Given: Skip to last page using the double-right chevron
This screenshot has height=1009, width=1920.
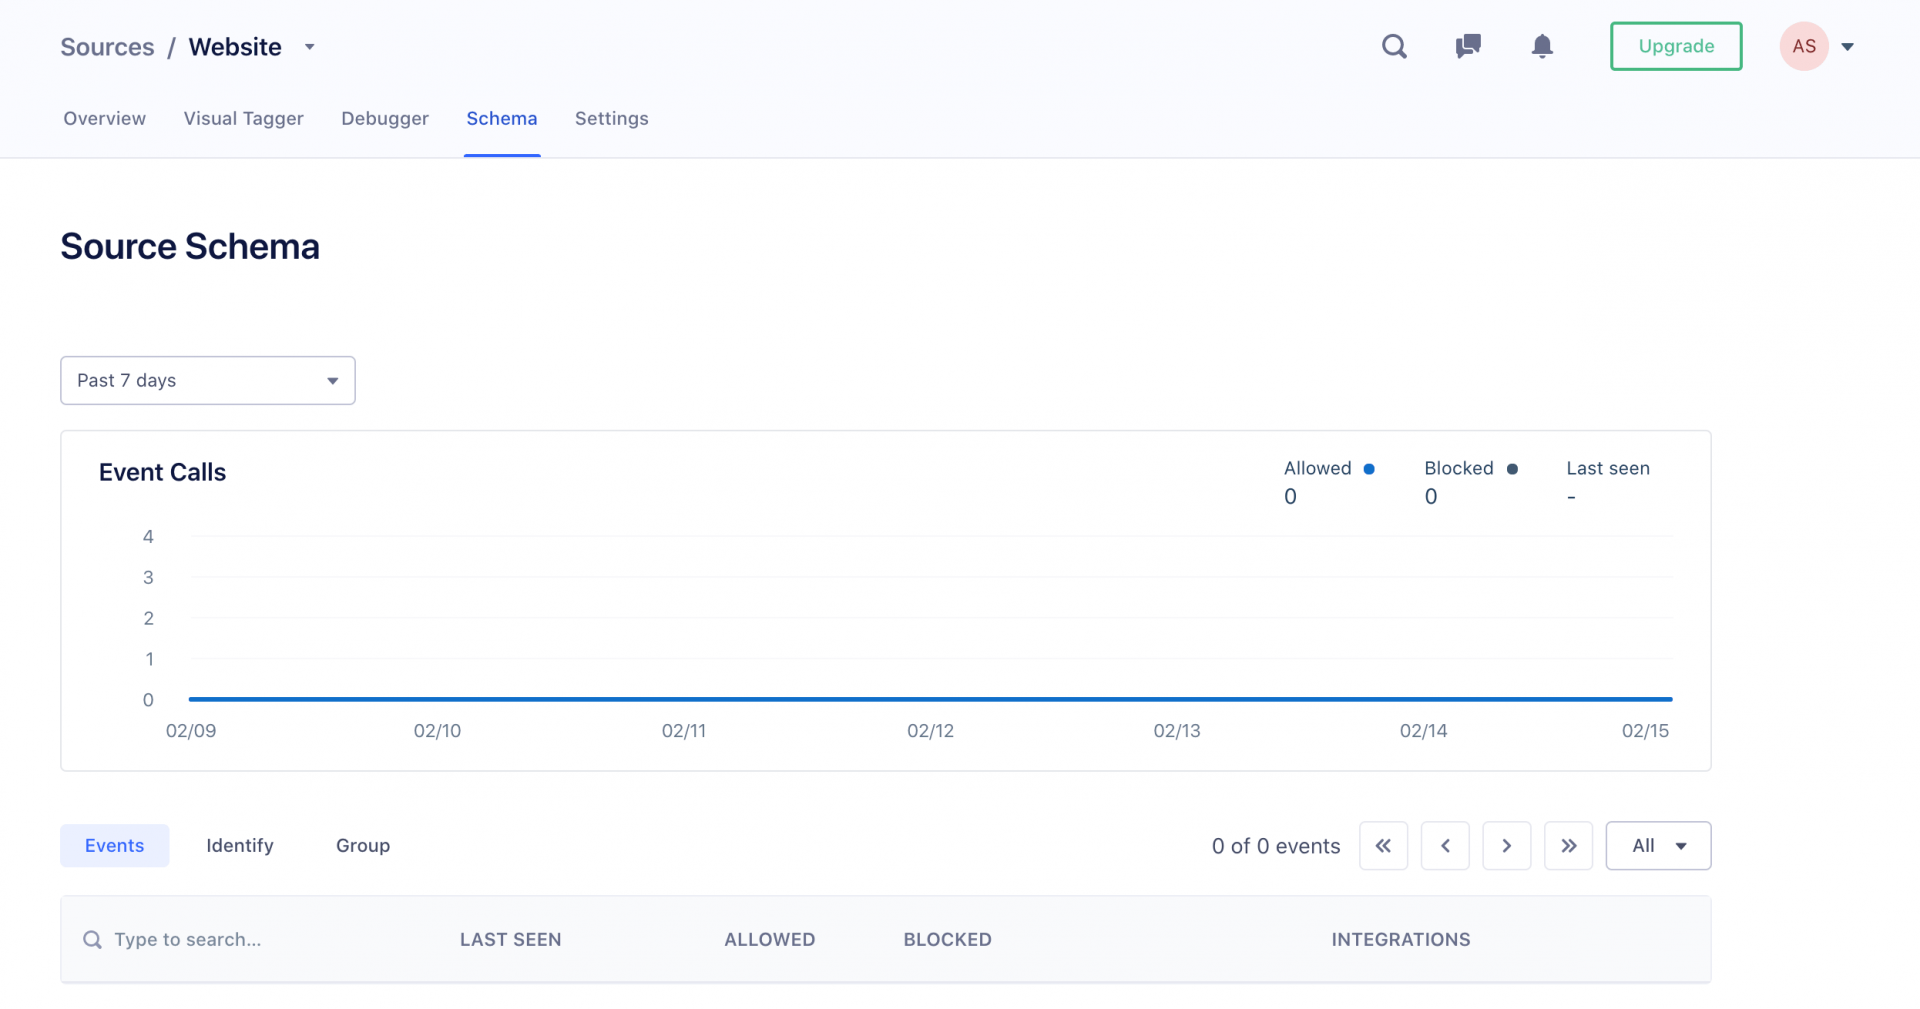Looking at the screenshot, I should tap(1569, 845).
